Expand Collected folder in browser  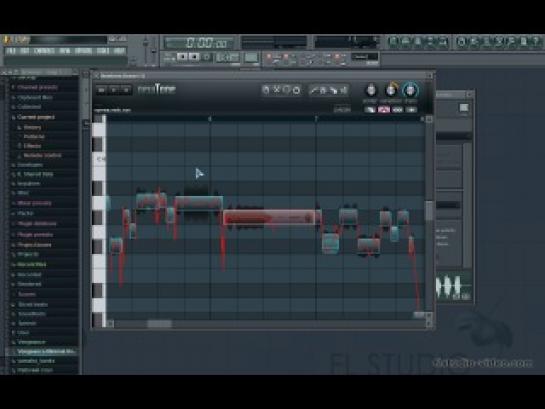tap(29, 107)
